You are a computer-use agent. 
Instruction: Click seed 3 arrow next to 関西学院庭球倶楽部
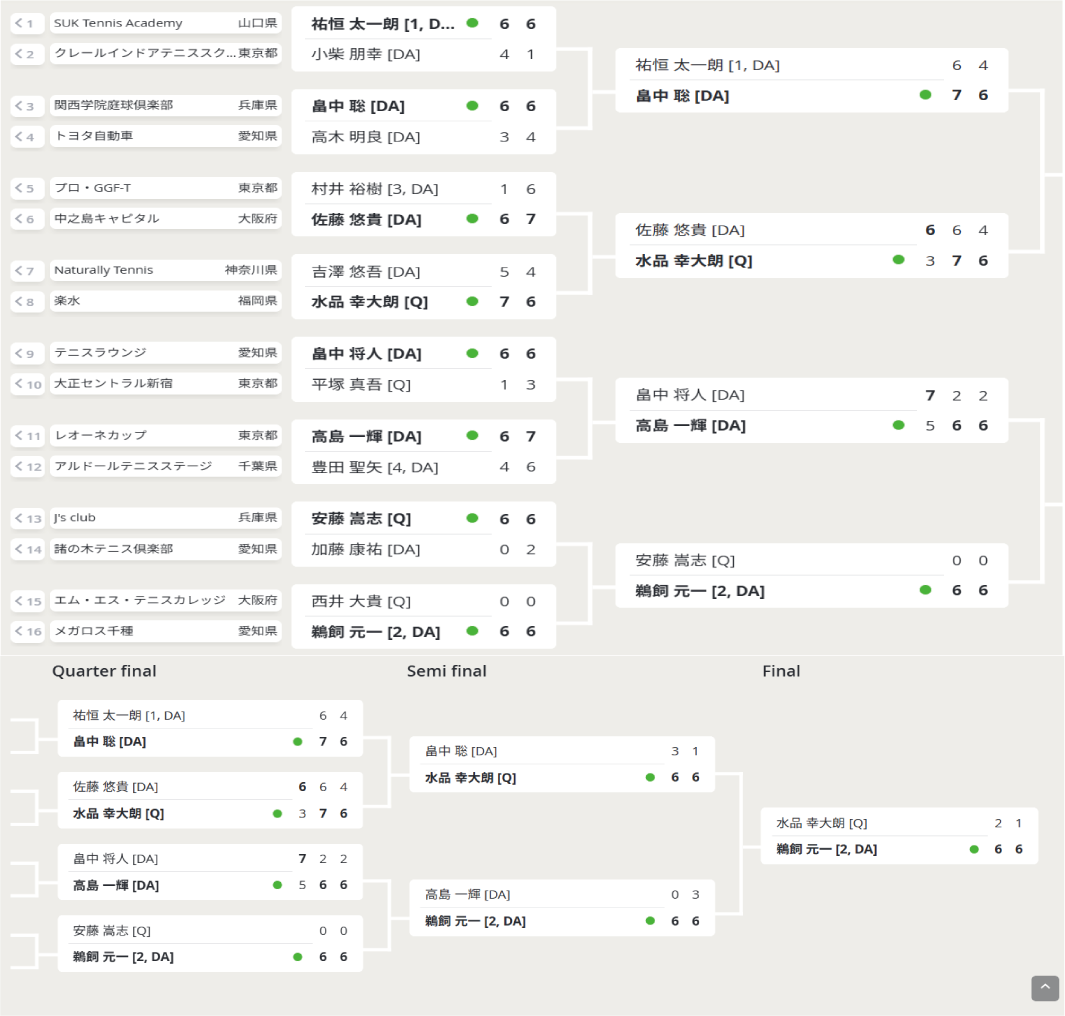27,106
